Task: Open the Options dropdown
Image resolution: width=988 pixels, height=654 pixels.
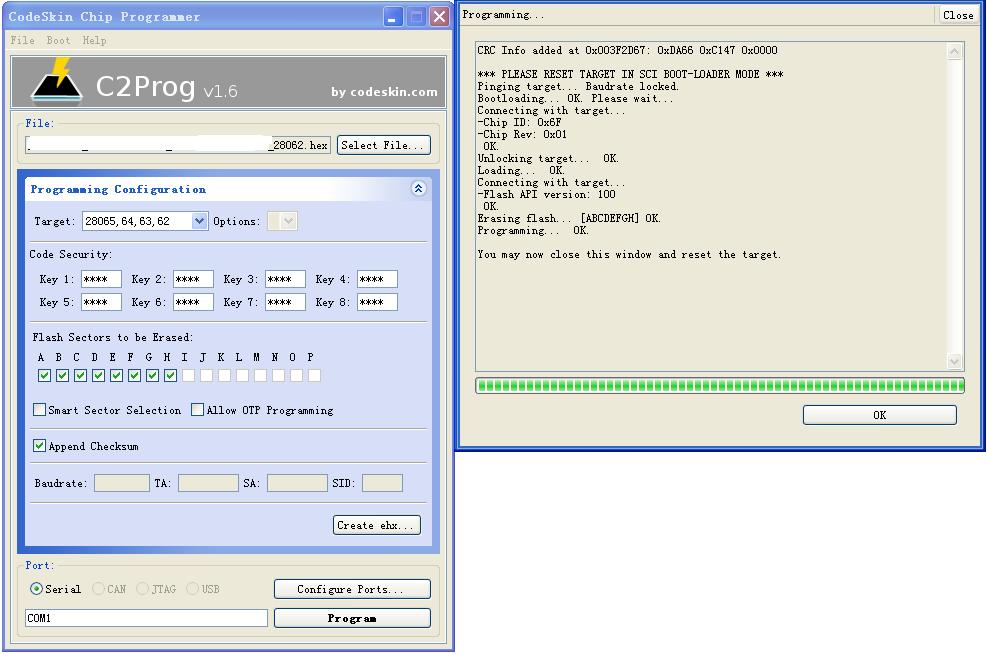Action: 289,221
